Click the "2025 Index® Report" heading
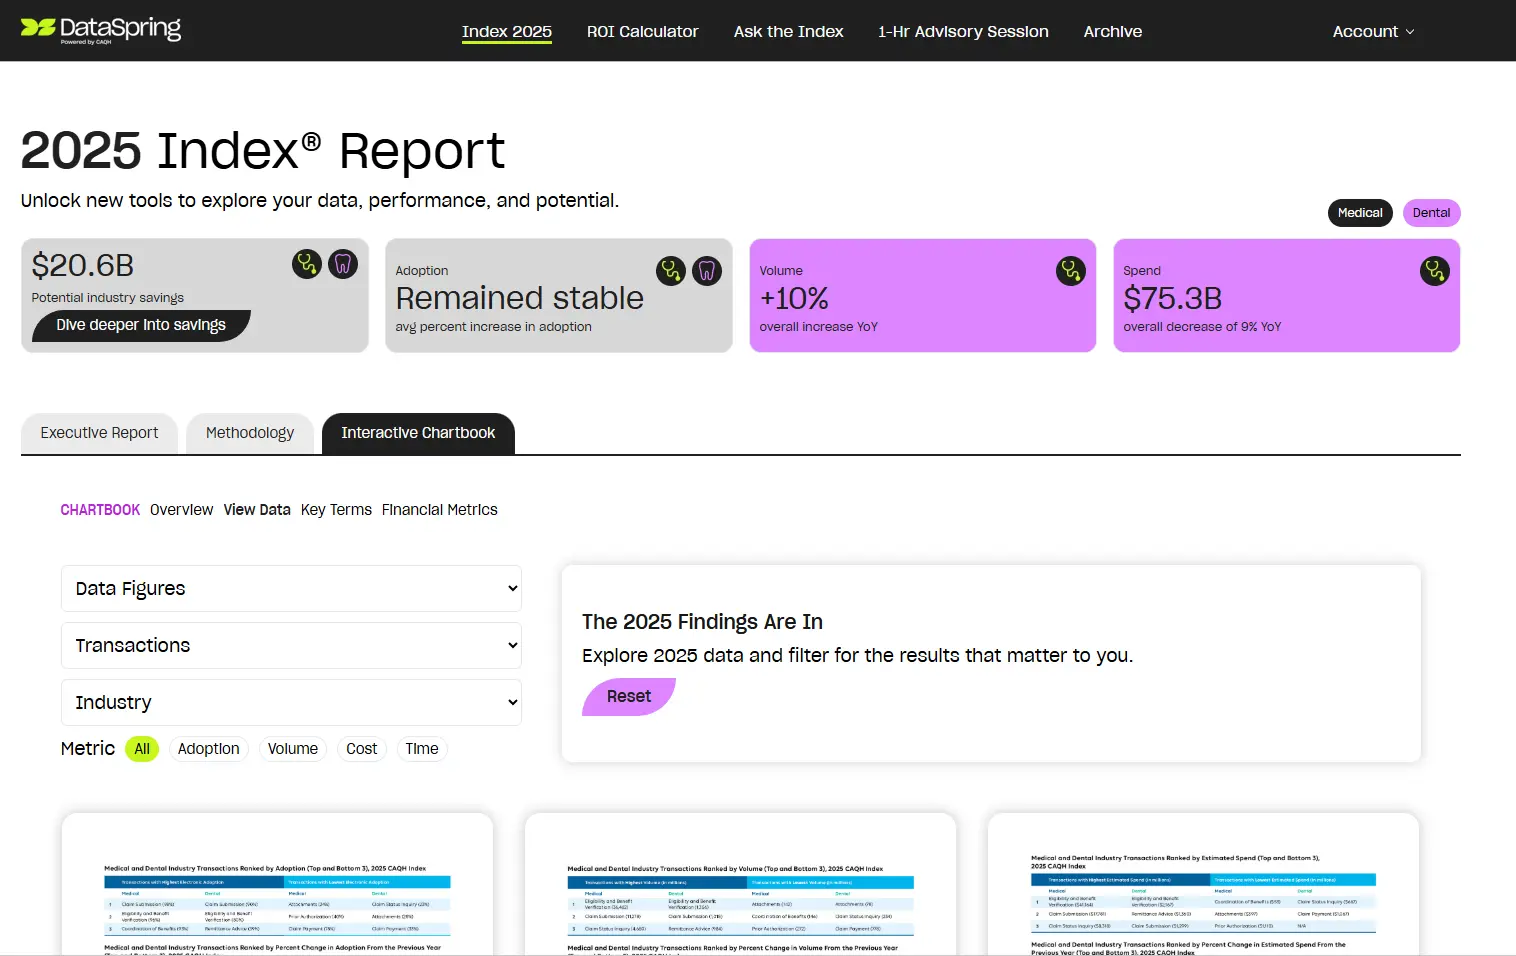The width and height of the screenshot is (1516, 956). click(263, 151)
